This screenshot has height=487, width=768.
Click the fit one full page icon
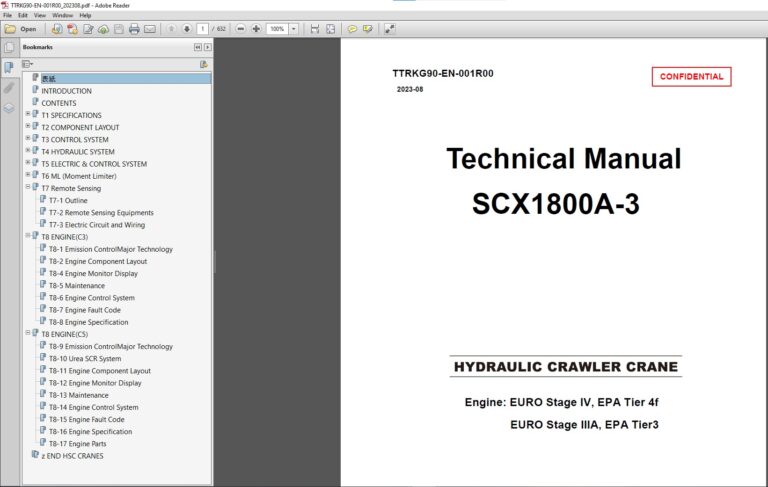tap(331, 29)
